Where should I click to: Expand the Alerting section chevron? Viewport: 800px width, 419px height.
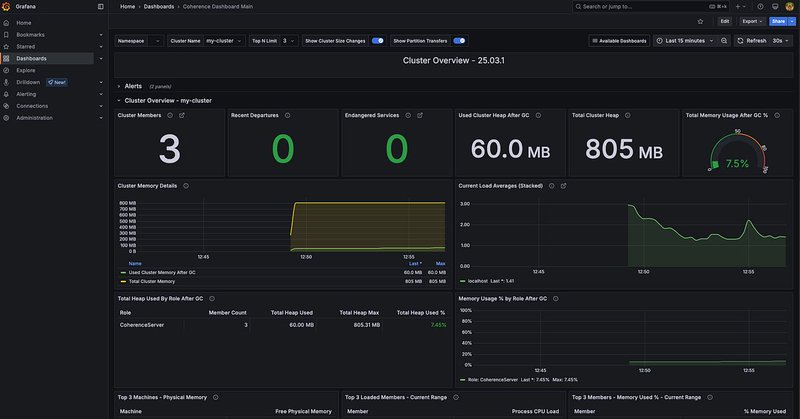point(101,94)
